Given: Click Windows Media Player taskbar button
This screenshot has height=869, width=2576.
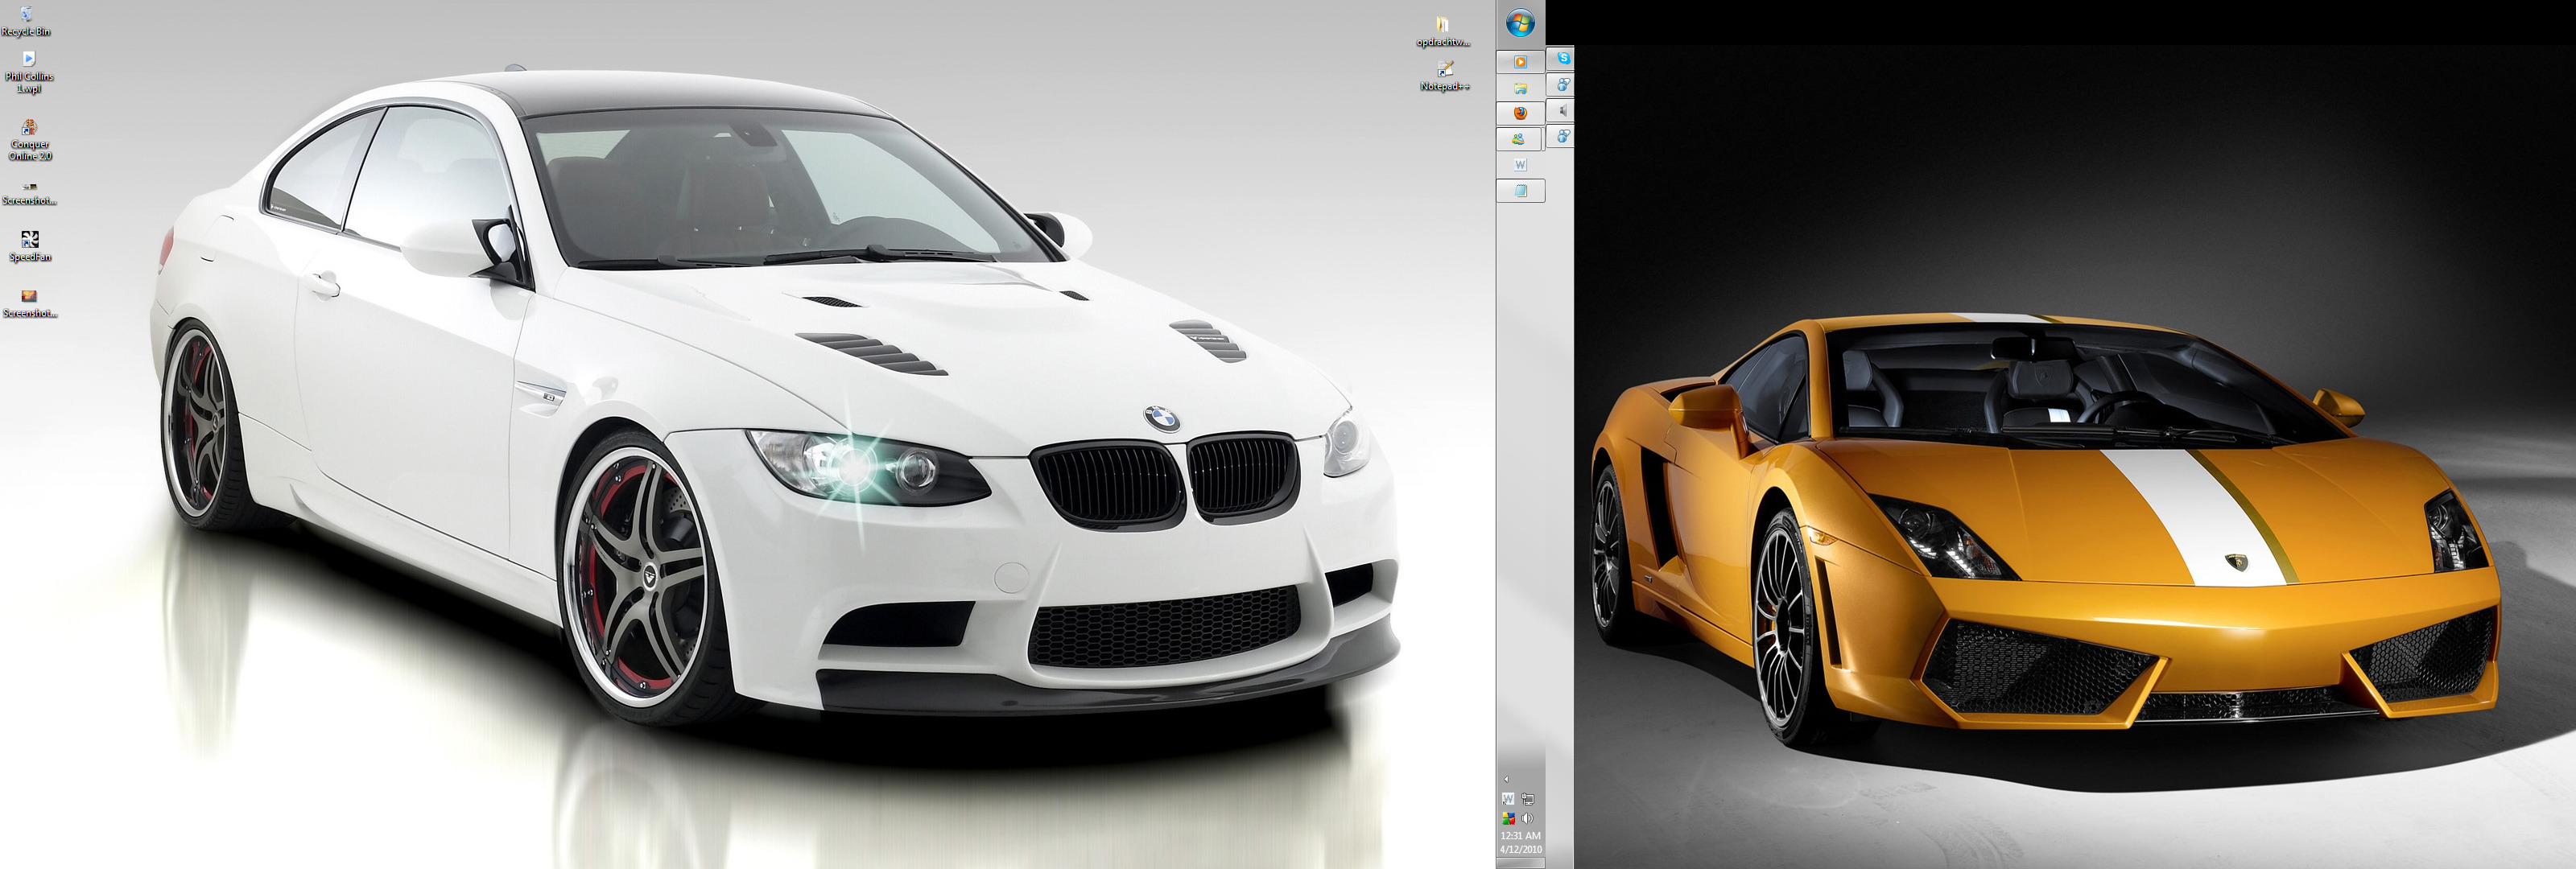Looking at the screenshot, I should [x=1520, y=62].
